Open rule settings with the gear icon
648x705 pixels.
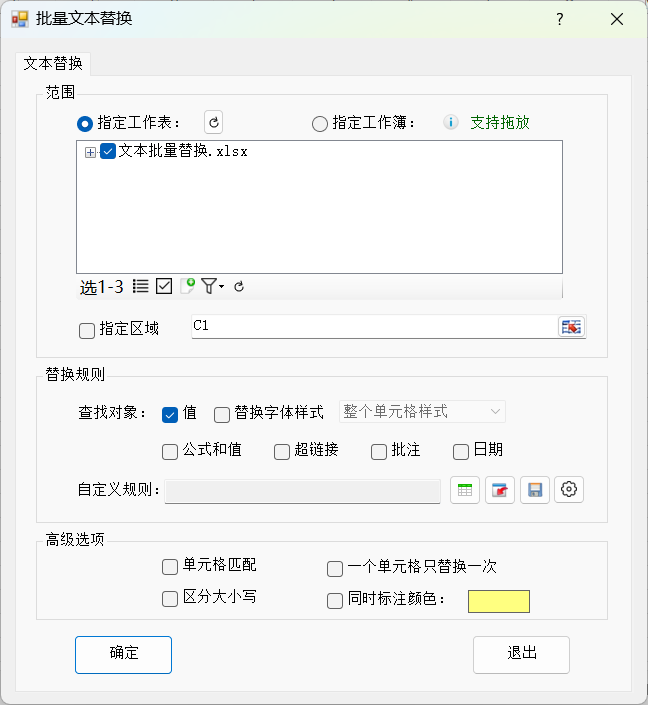(569, 490)
